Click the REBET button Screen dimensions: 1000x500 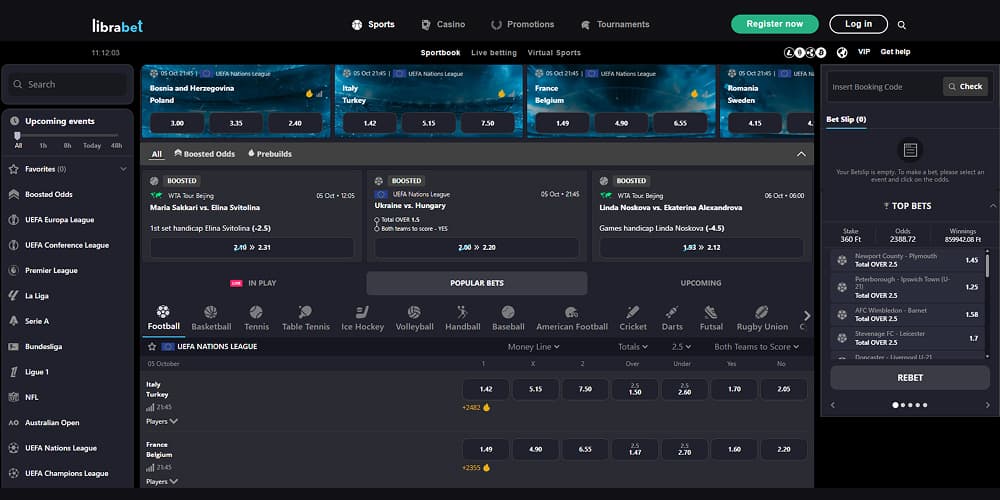click(x=910, y=378)
